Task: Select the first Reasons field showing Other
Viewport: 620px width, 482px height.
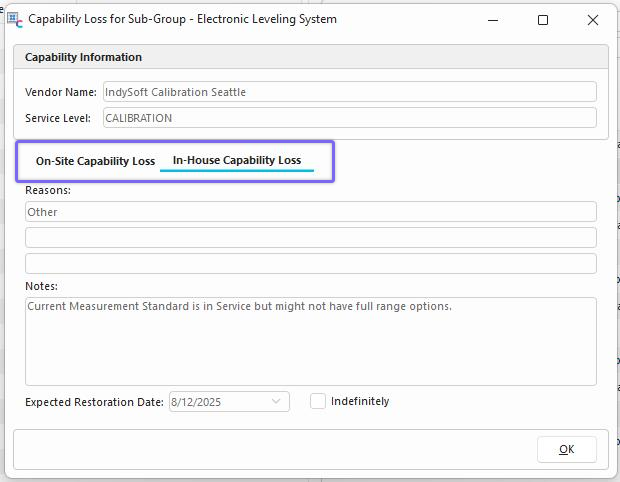Action: [310, 212]
